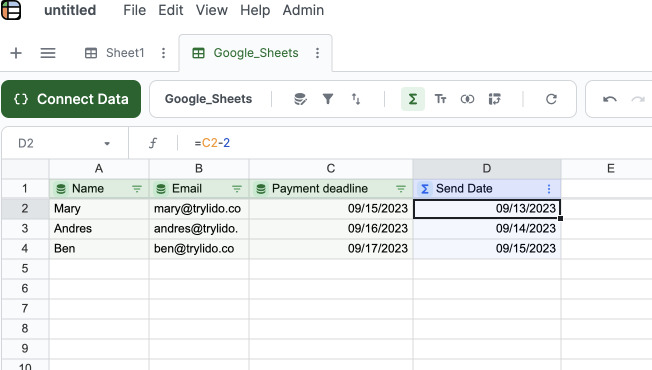652x370 pixels.
Task: Click the ben@trylido.co email cell
Action: 199,249
